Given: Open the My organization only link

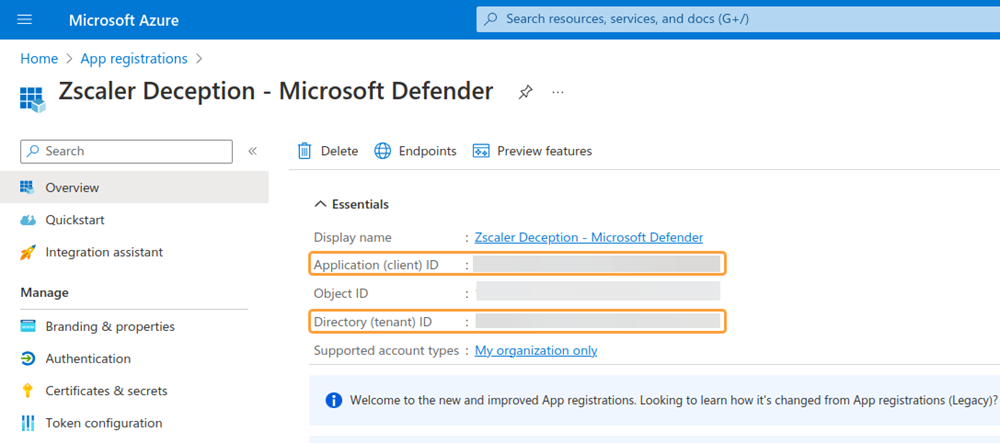Looking at the screenshot, I should click(x=536, y=351).
